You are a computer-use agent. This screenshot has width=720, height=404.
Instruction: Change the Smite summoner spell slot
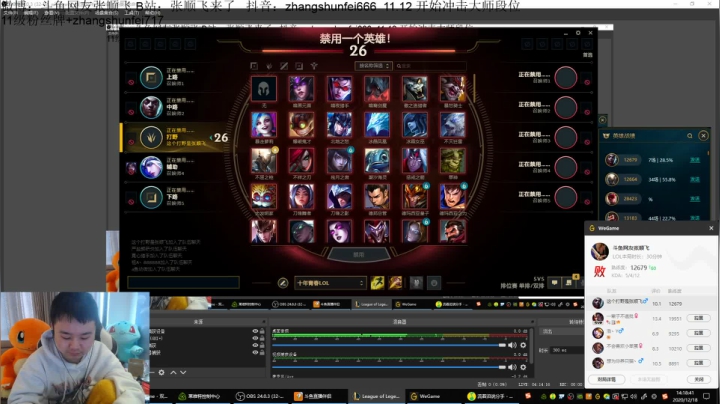click(x=395, y=283)
